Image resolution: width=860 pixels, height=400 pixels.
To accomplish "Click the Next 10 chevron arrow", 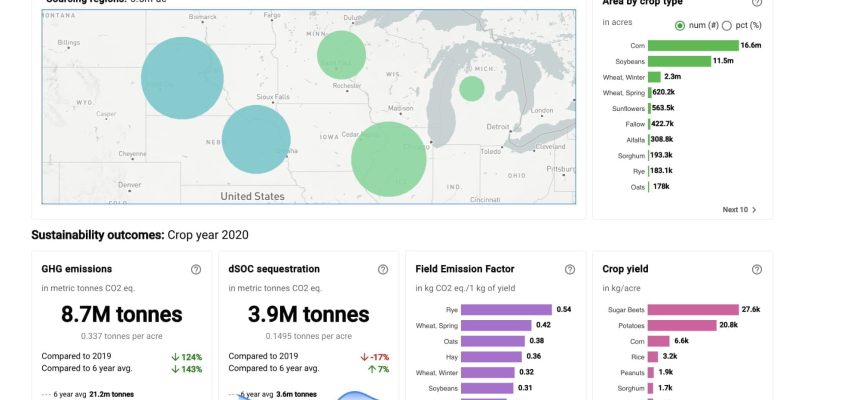I will pyautogui.click(x=754, y=210).
